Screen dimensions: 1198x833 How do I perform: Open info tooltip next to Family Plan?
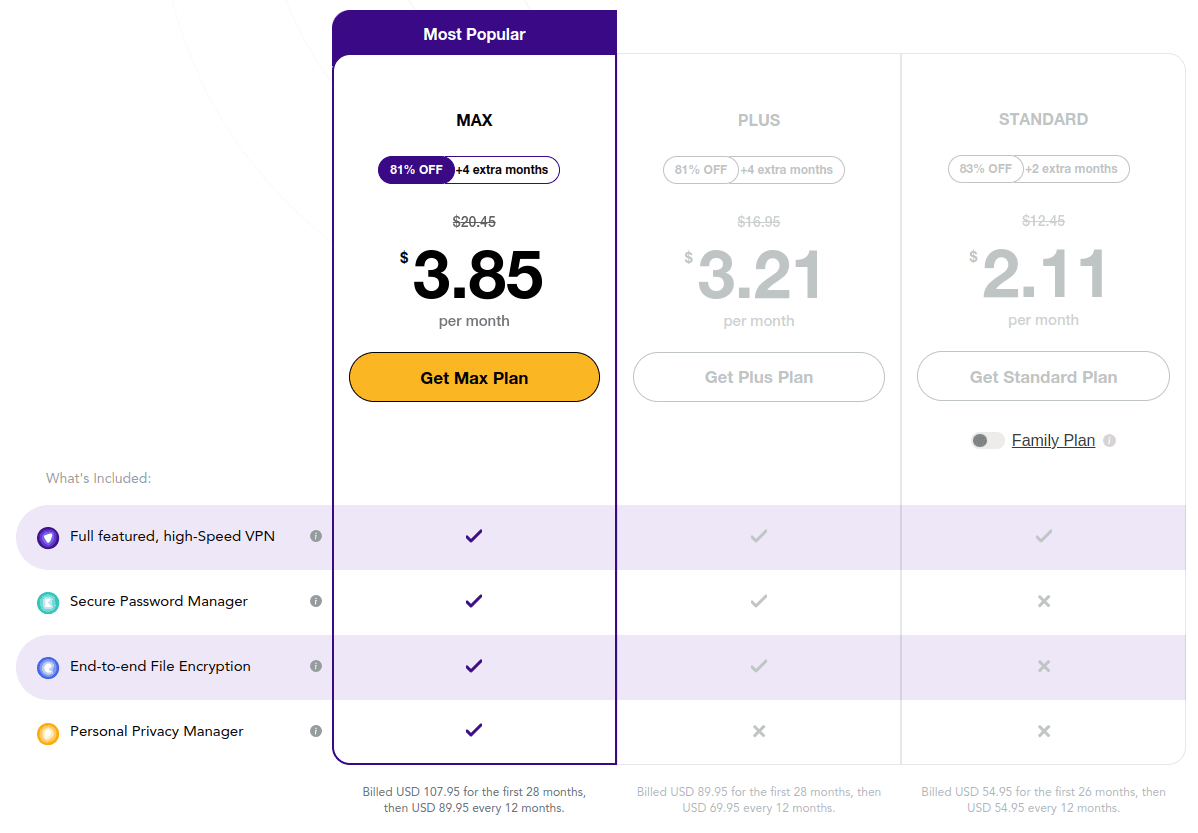[x=1109, y=440]
